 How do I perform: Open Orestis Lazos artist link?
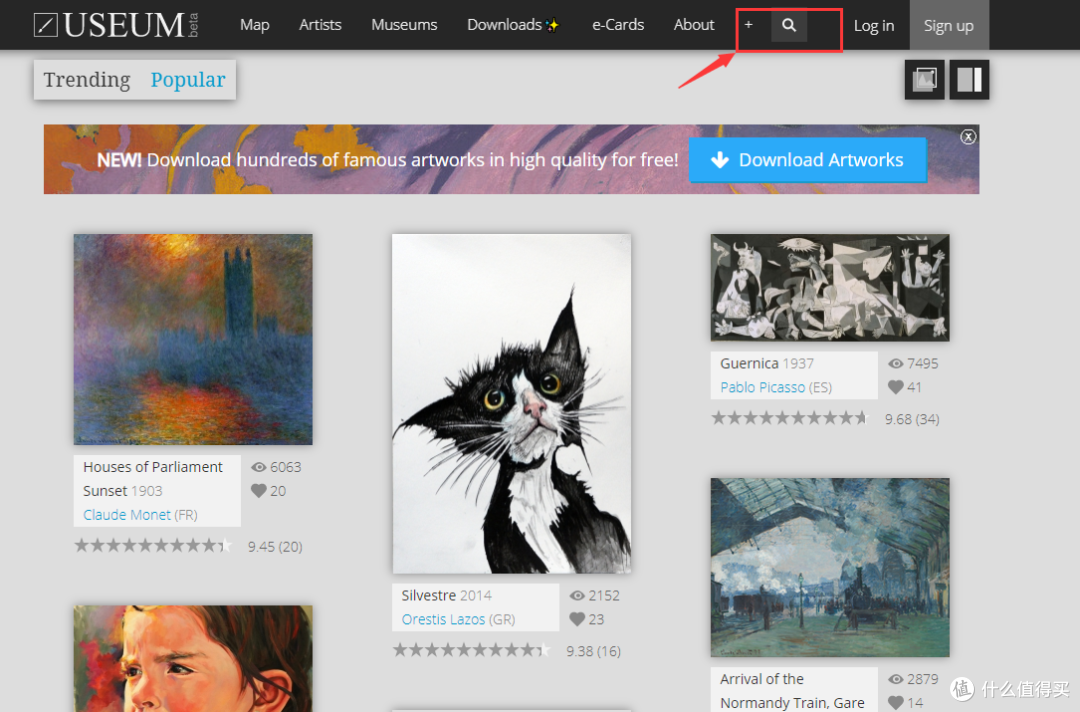tap(443, 619)
